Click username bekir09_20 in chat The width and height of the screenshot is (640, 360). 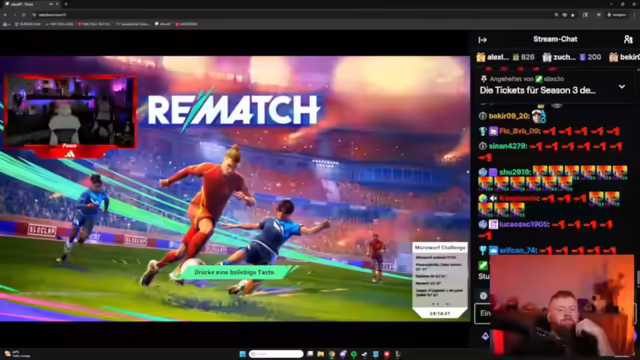(509, 116)
